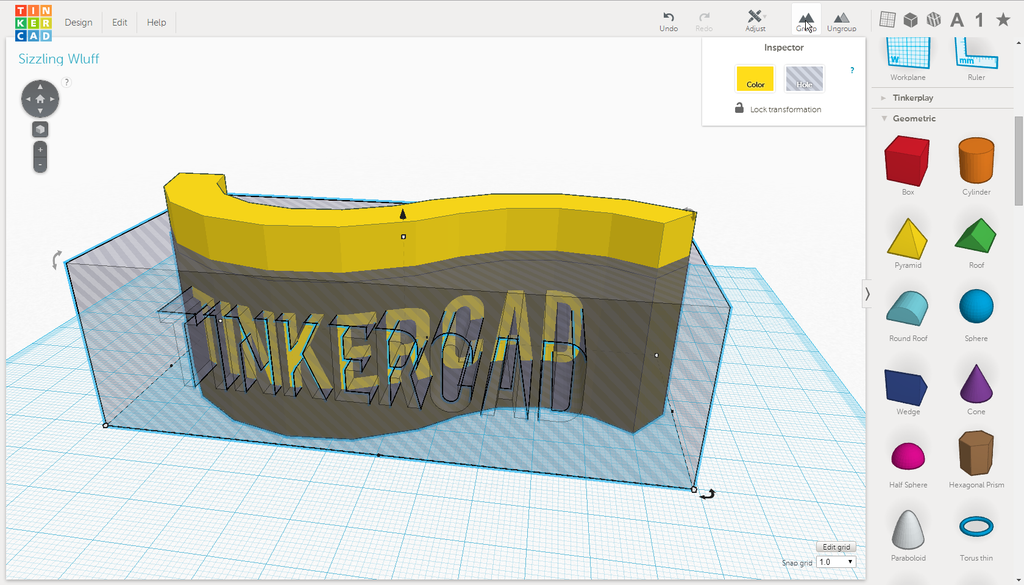Reset camera with home view button
The image size is (1024, 585).
40,99
